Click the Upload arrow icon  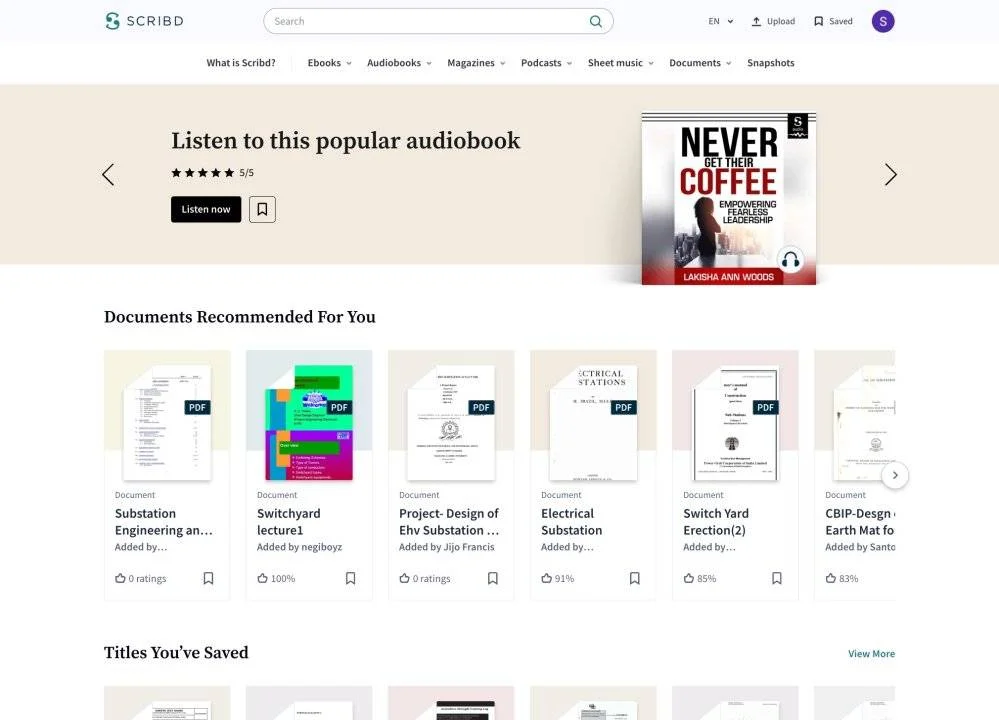coord(756,21)
